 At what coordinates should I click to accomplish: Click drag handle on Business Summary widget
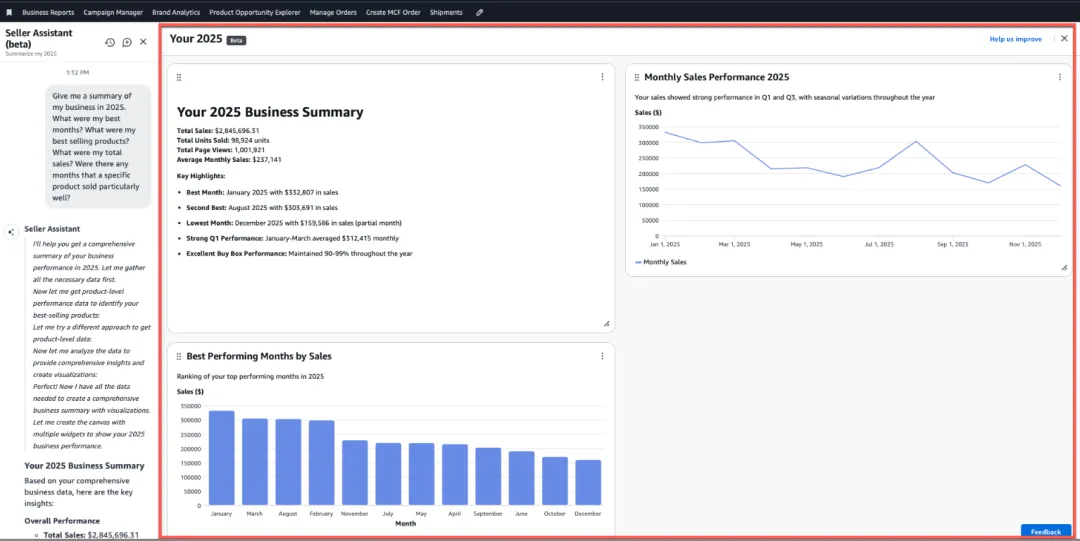tap(179, 77)
